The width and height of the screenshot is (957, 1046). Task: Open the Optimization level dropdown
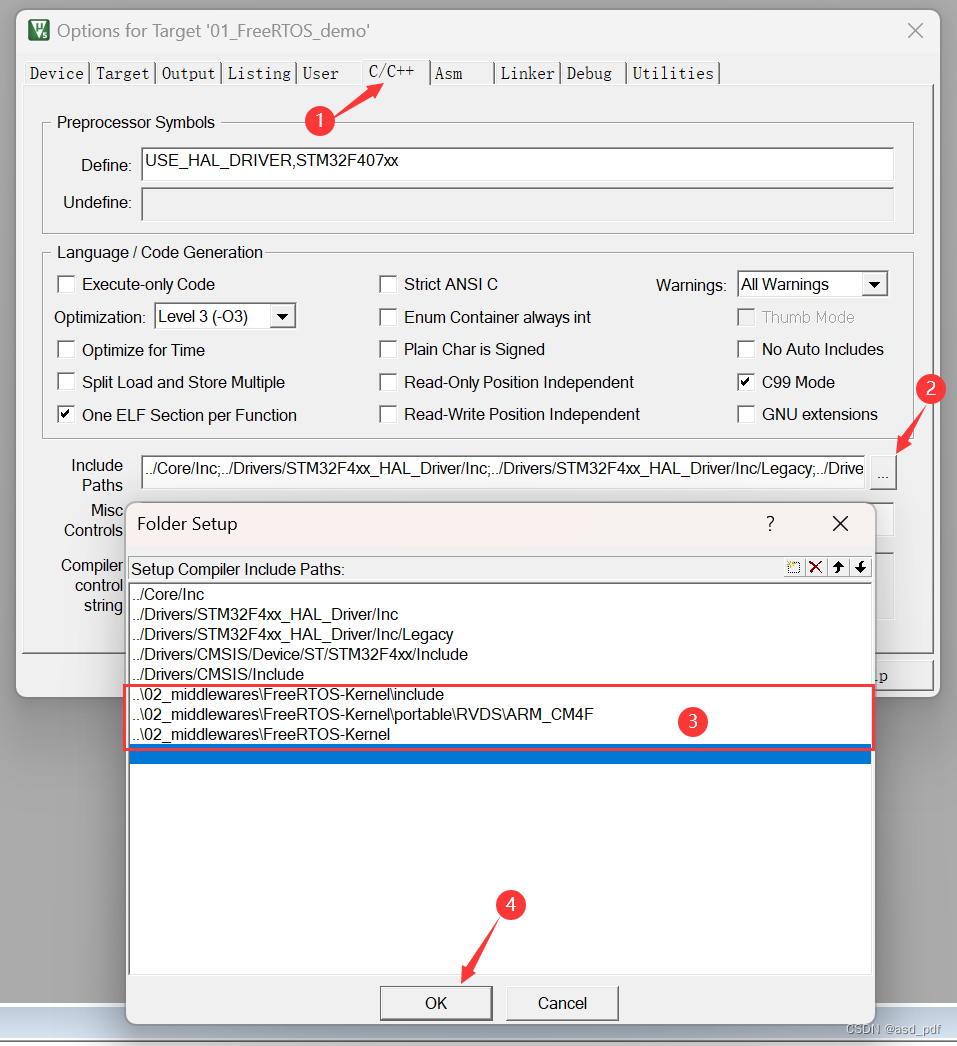283,316
